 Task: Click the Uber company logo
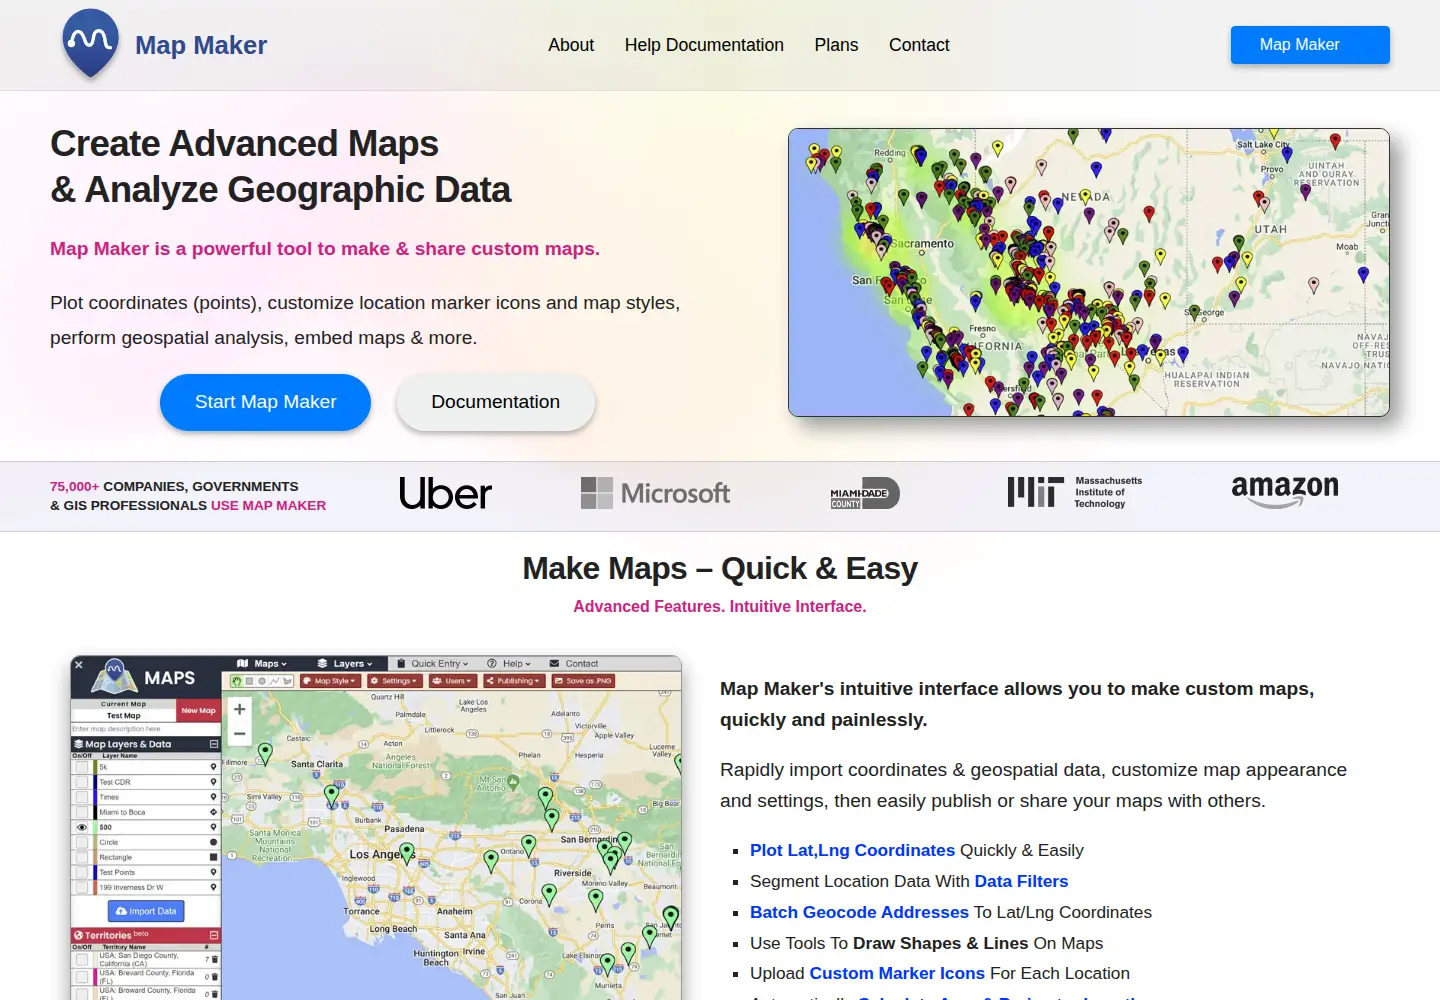(x=445, y=493)
